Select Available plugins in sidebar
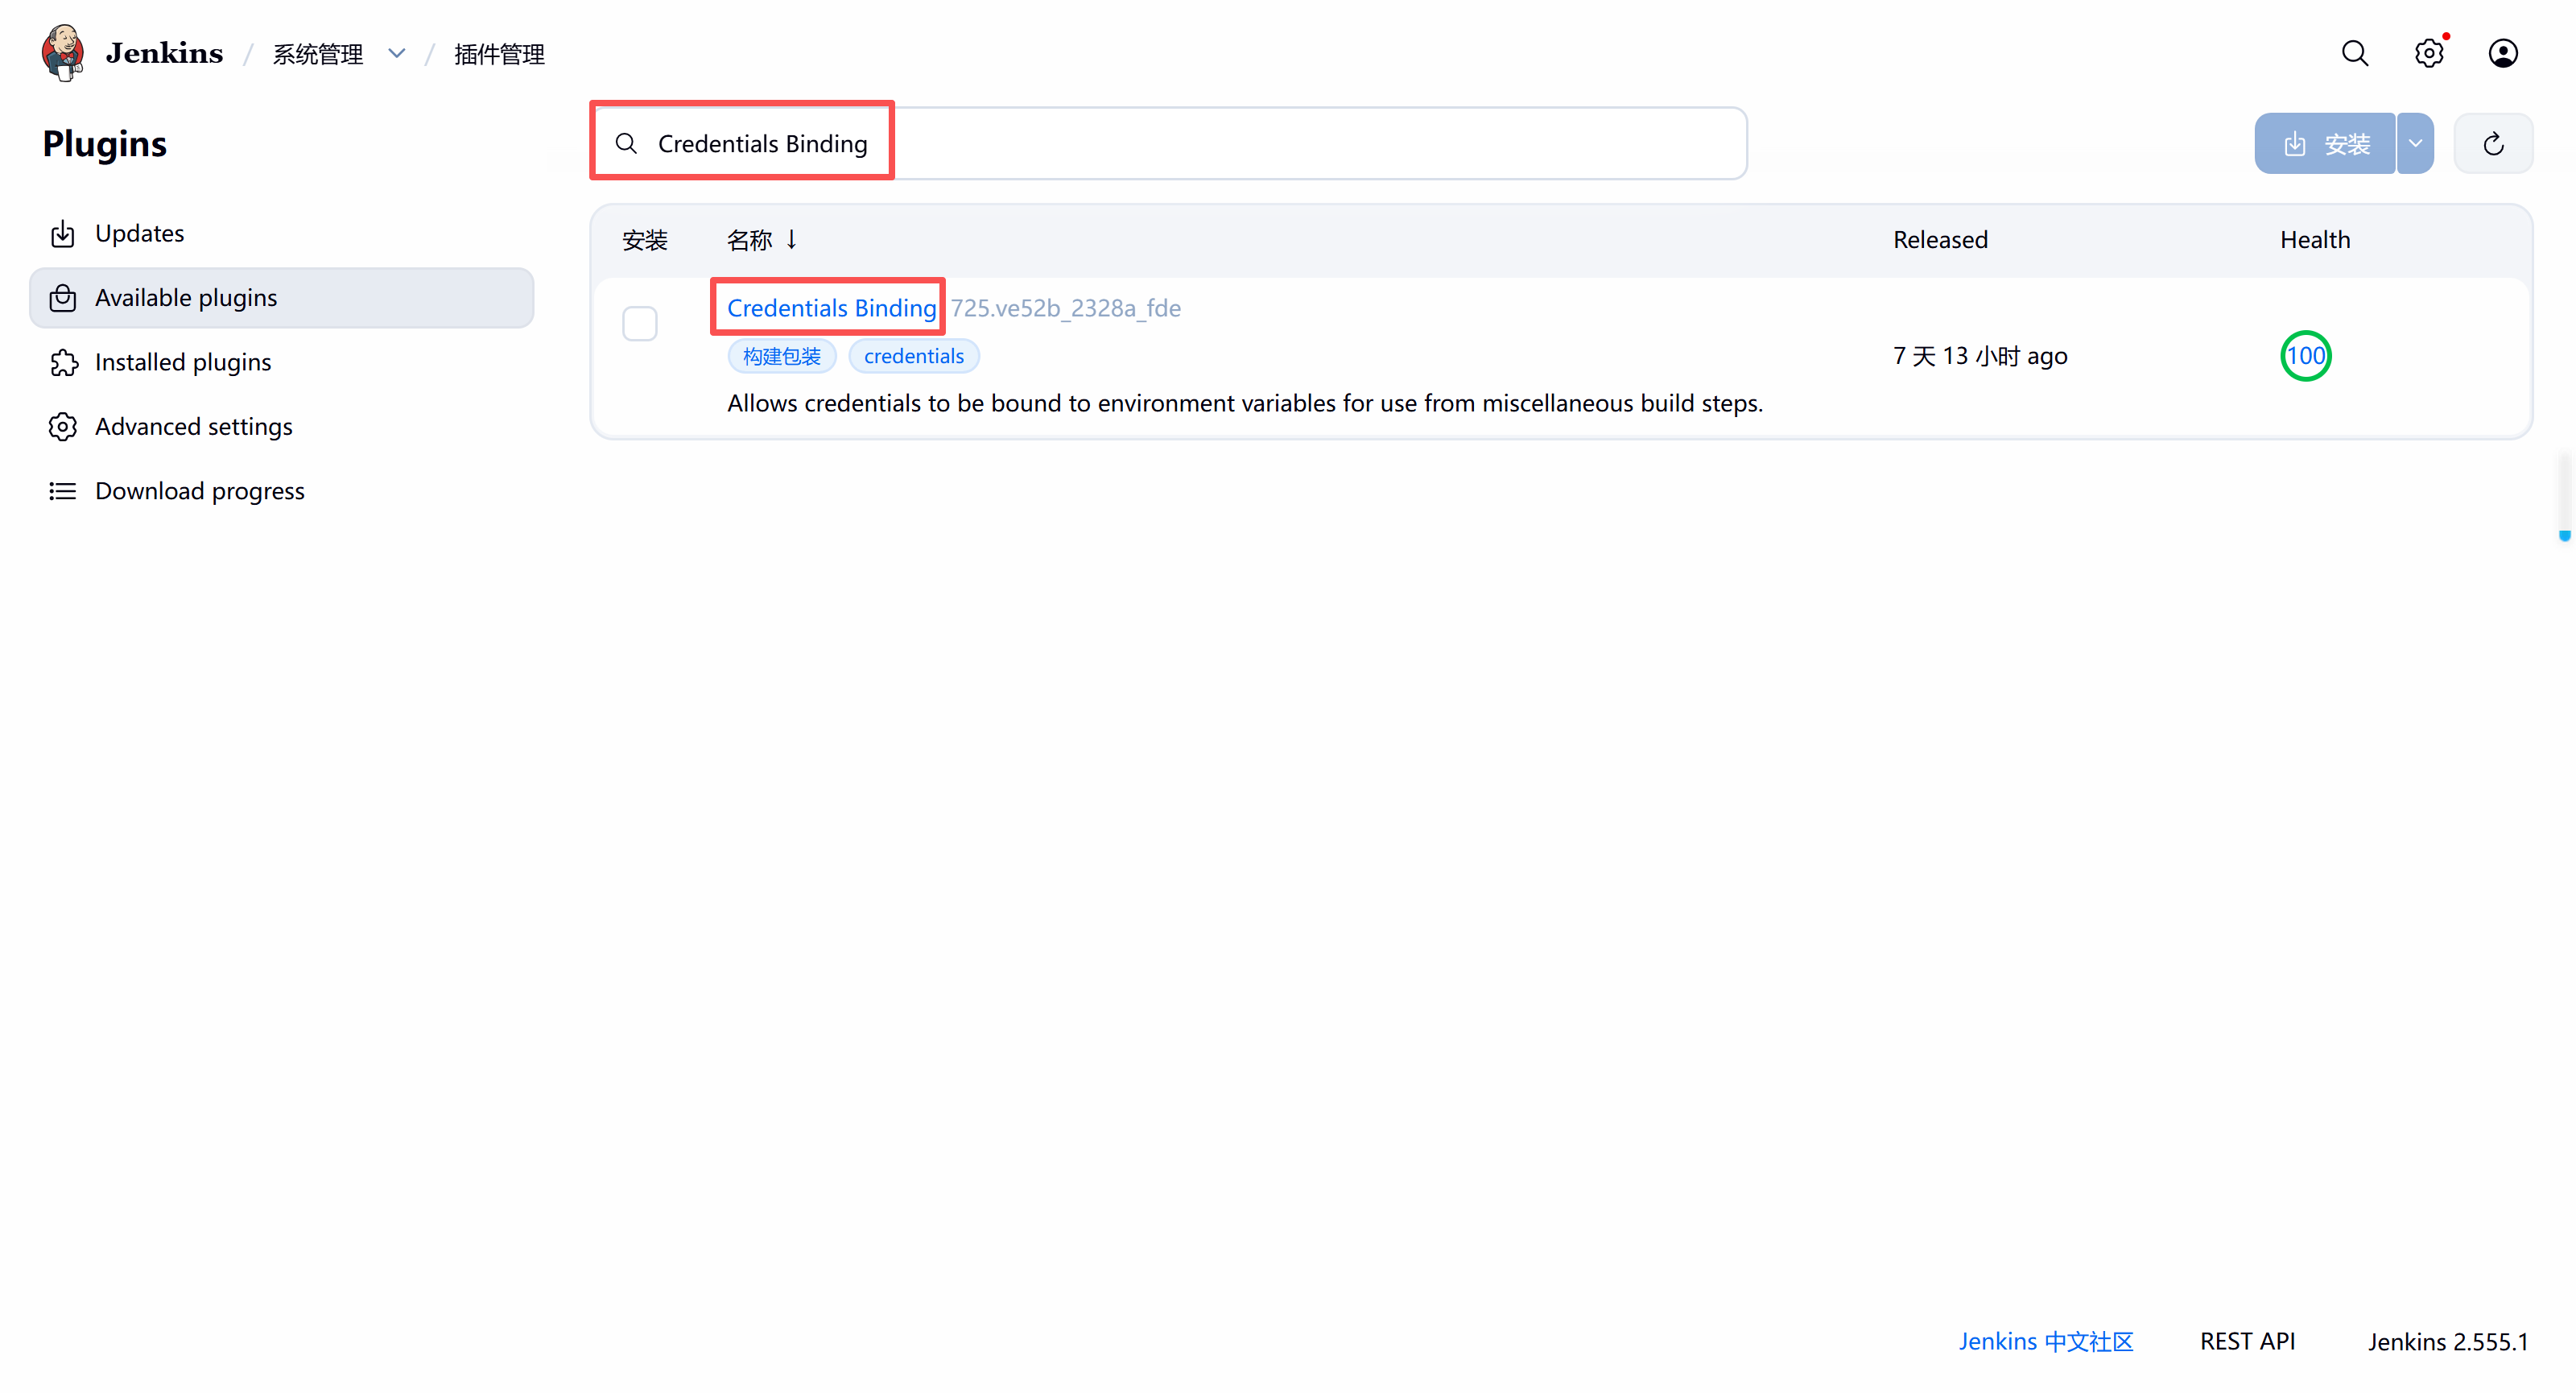2576x1393 pixels. pyautogui.click(x=282, y=298)
